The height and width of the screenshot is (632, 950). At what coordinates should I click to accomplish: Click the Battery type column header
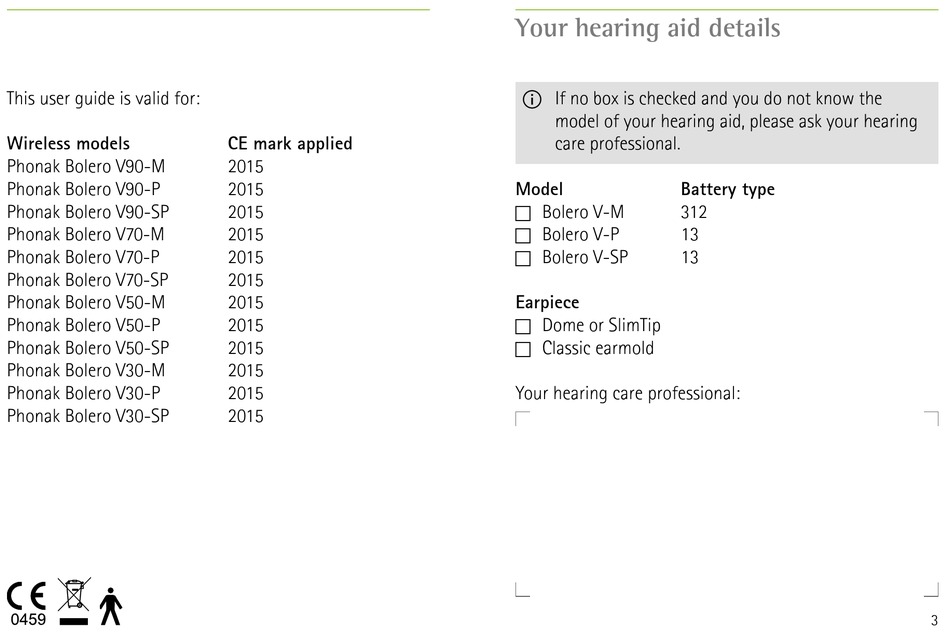point(728,190)
